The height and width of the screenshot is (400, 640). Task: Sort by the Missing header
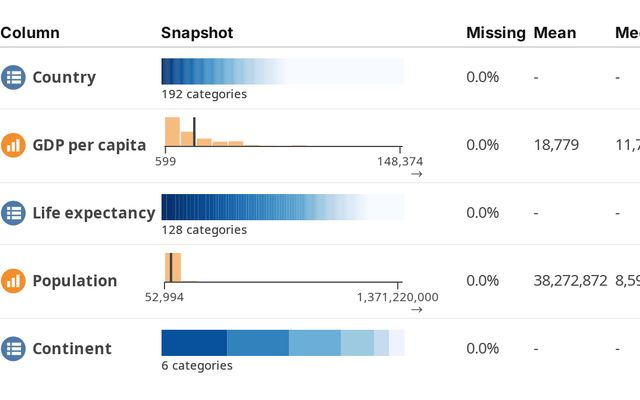[x=495, y=33]
